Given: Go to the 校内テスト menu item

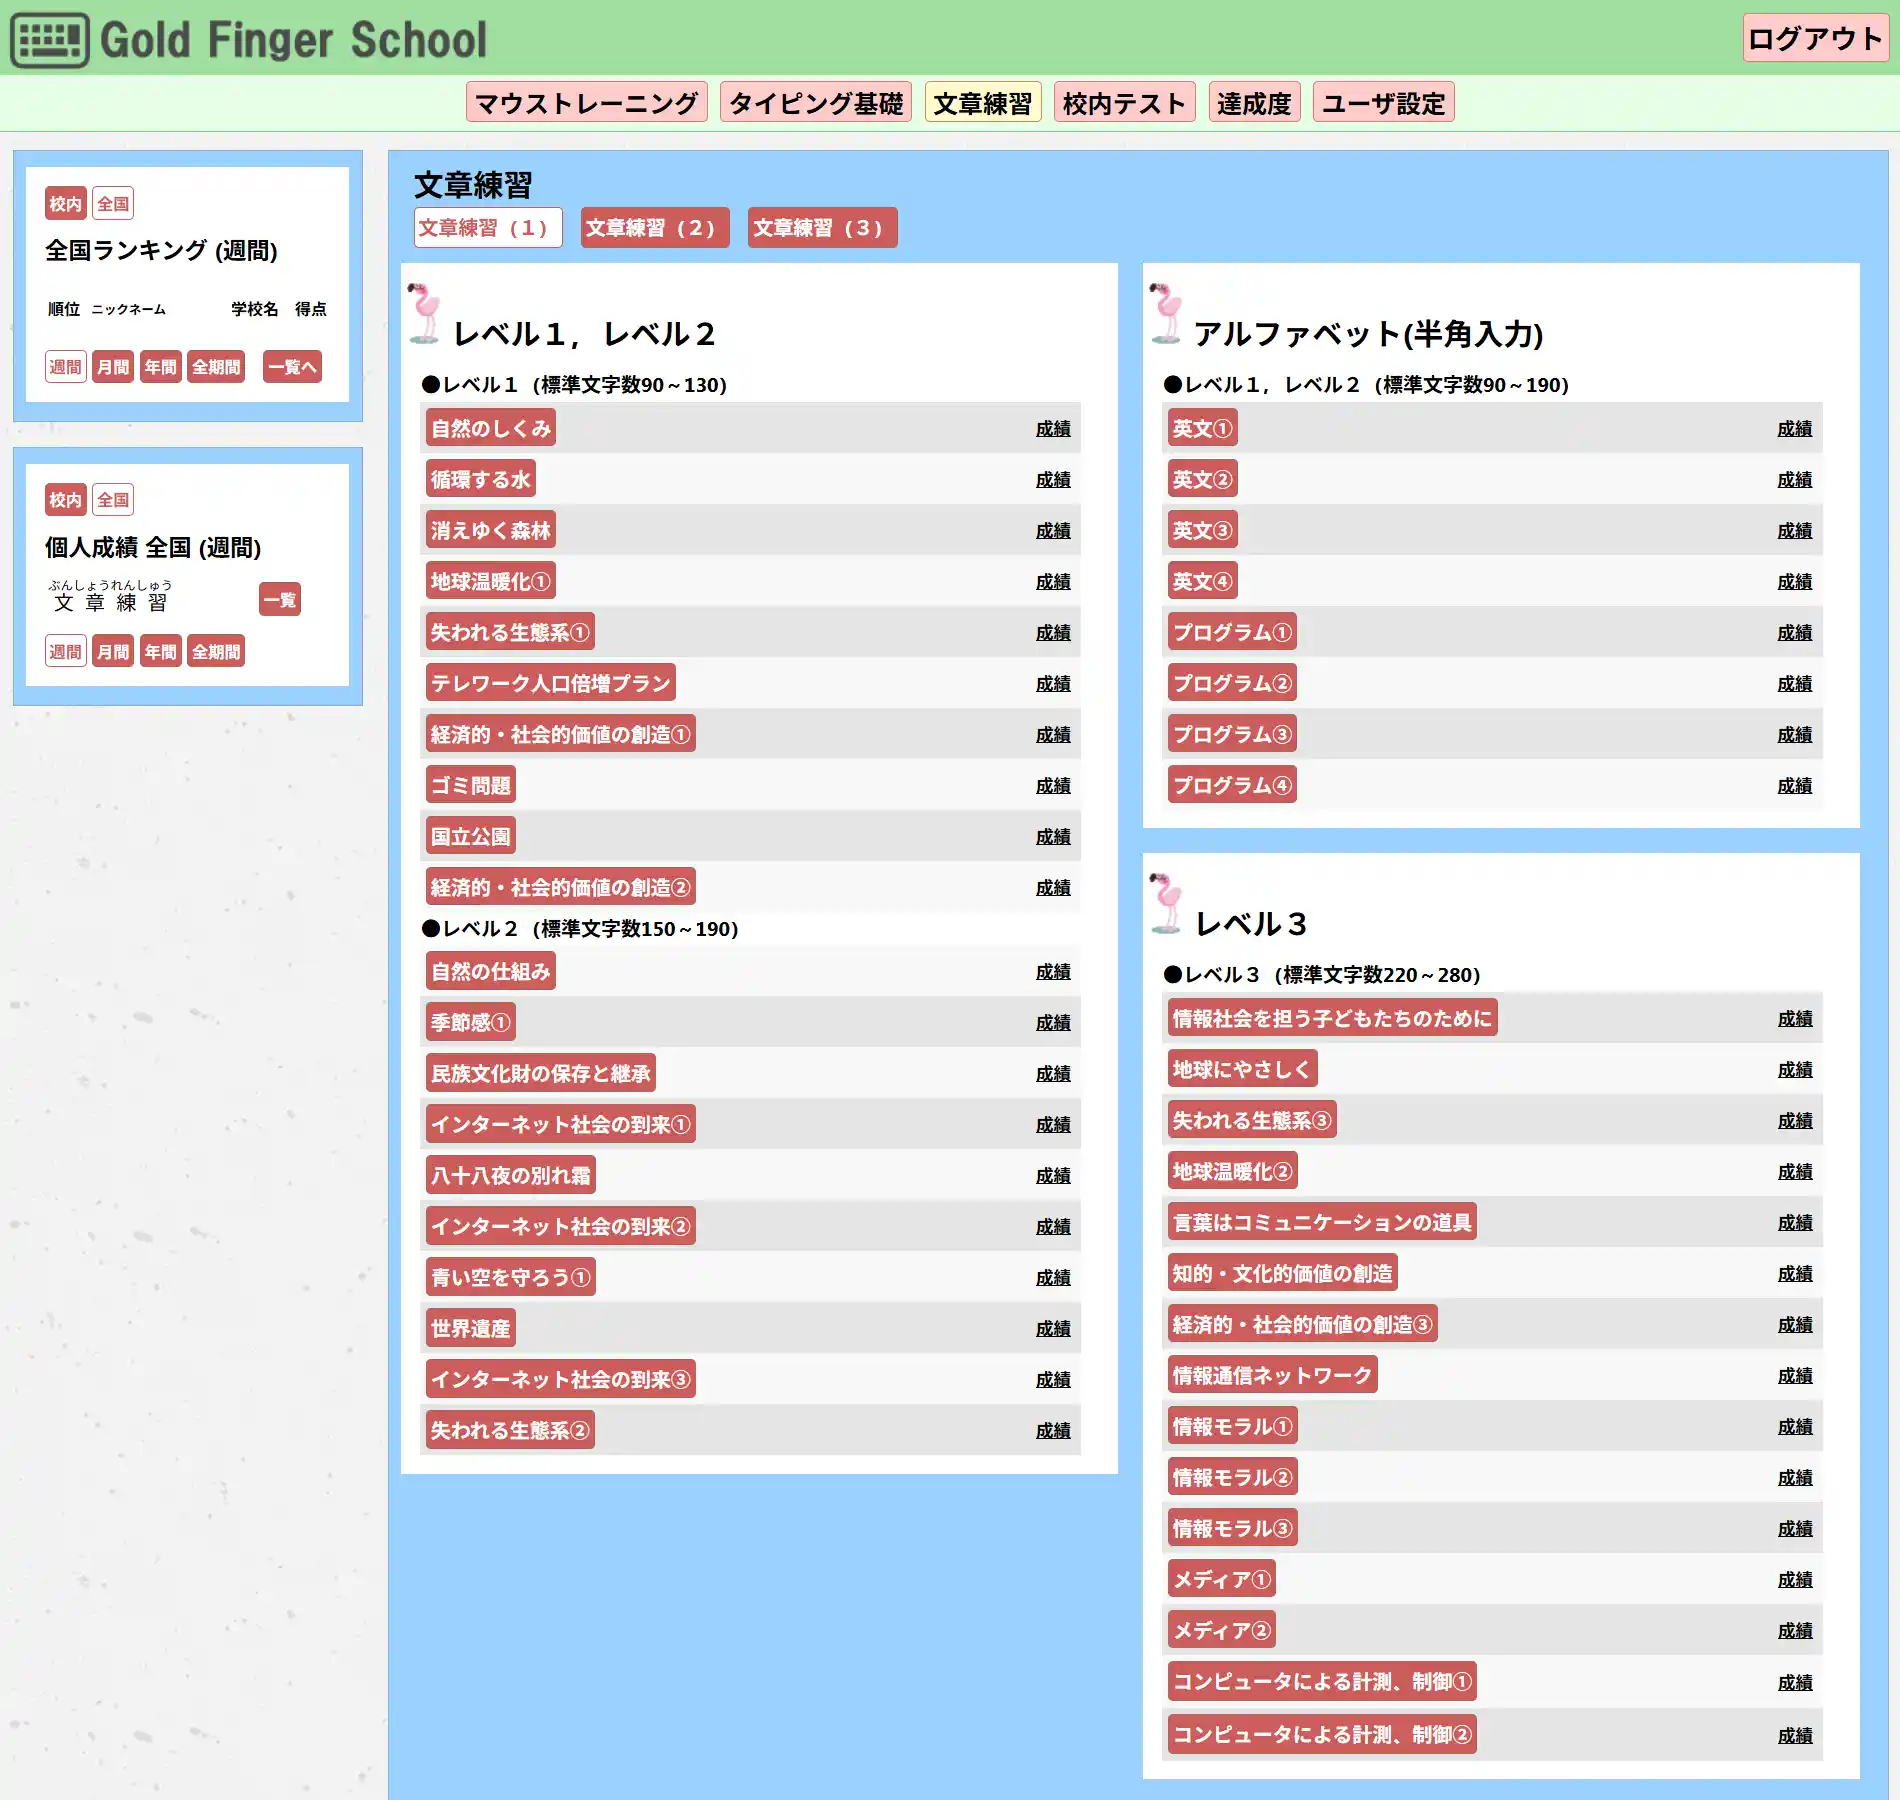Looking at the screenshot, I should click(x=1124, y=103).
